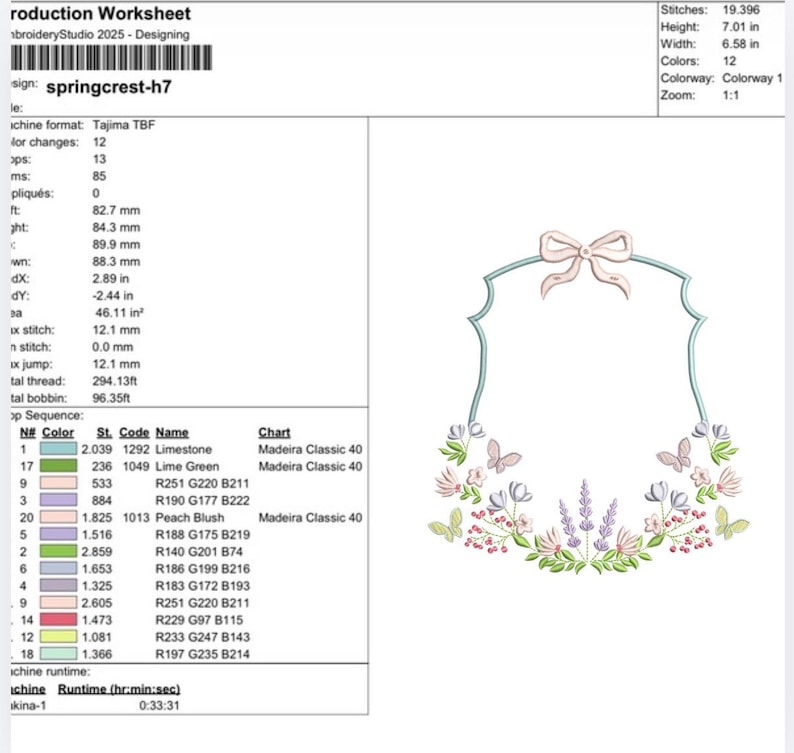Select the green swatch for R140 G201 B74
The width and height of the screenshot is (794, 753).
[x=58, y=551]
